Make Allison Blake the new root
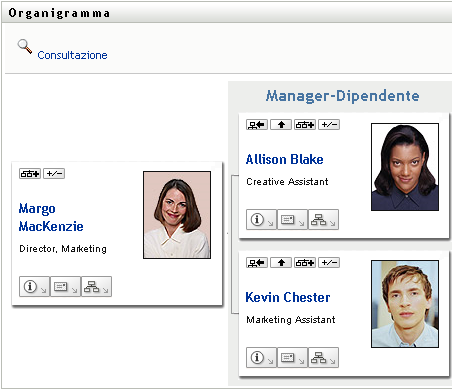Viewport: 452px width, 391px height. (x=257, y=125)
